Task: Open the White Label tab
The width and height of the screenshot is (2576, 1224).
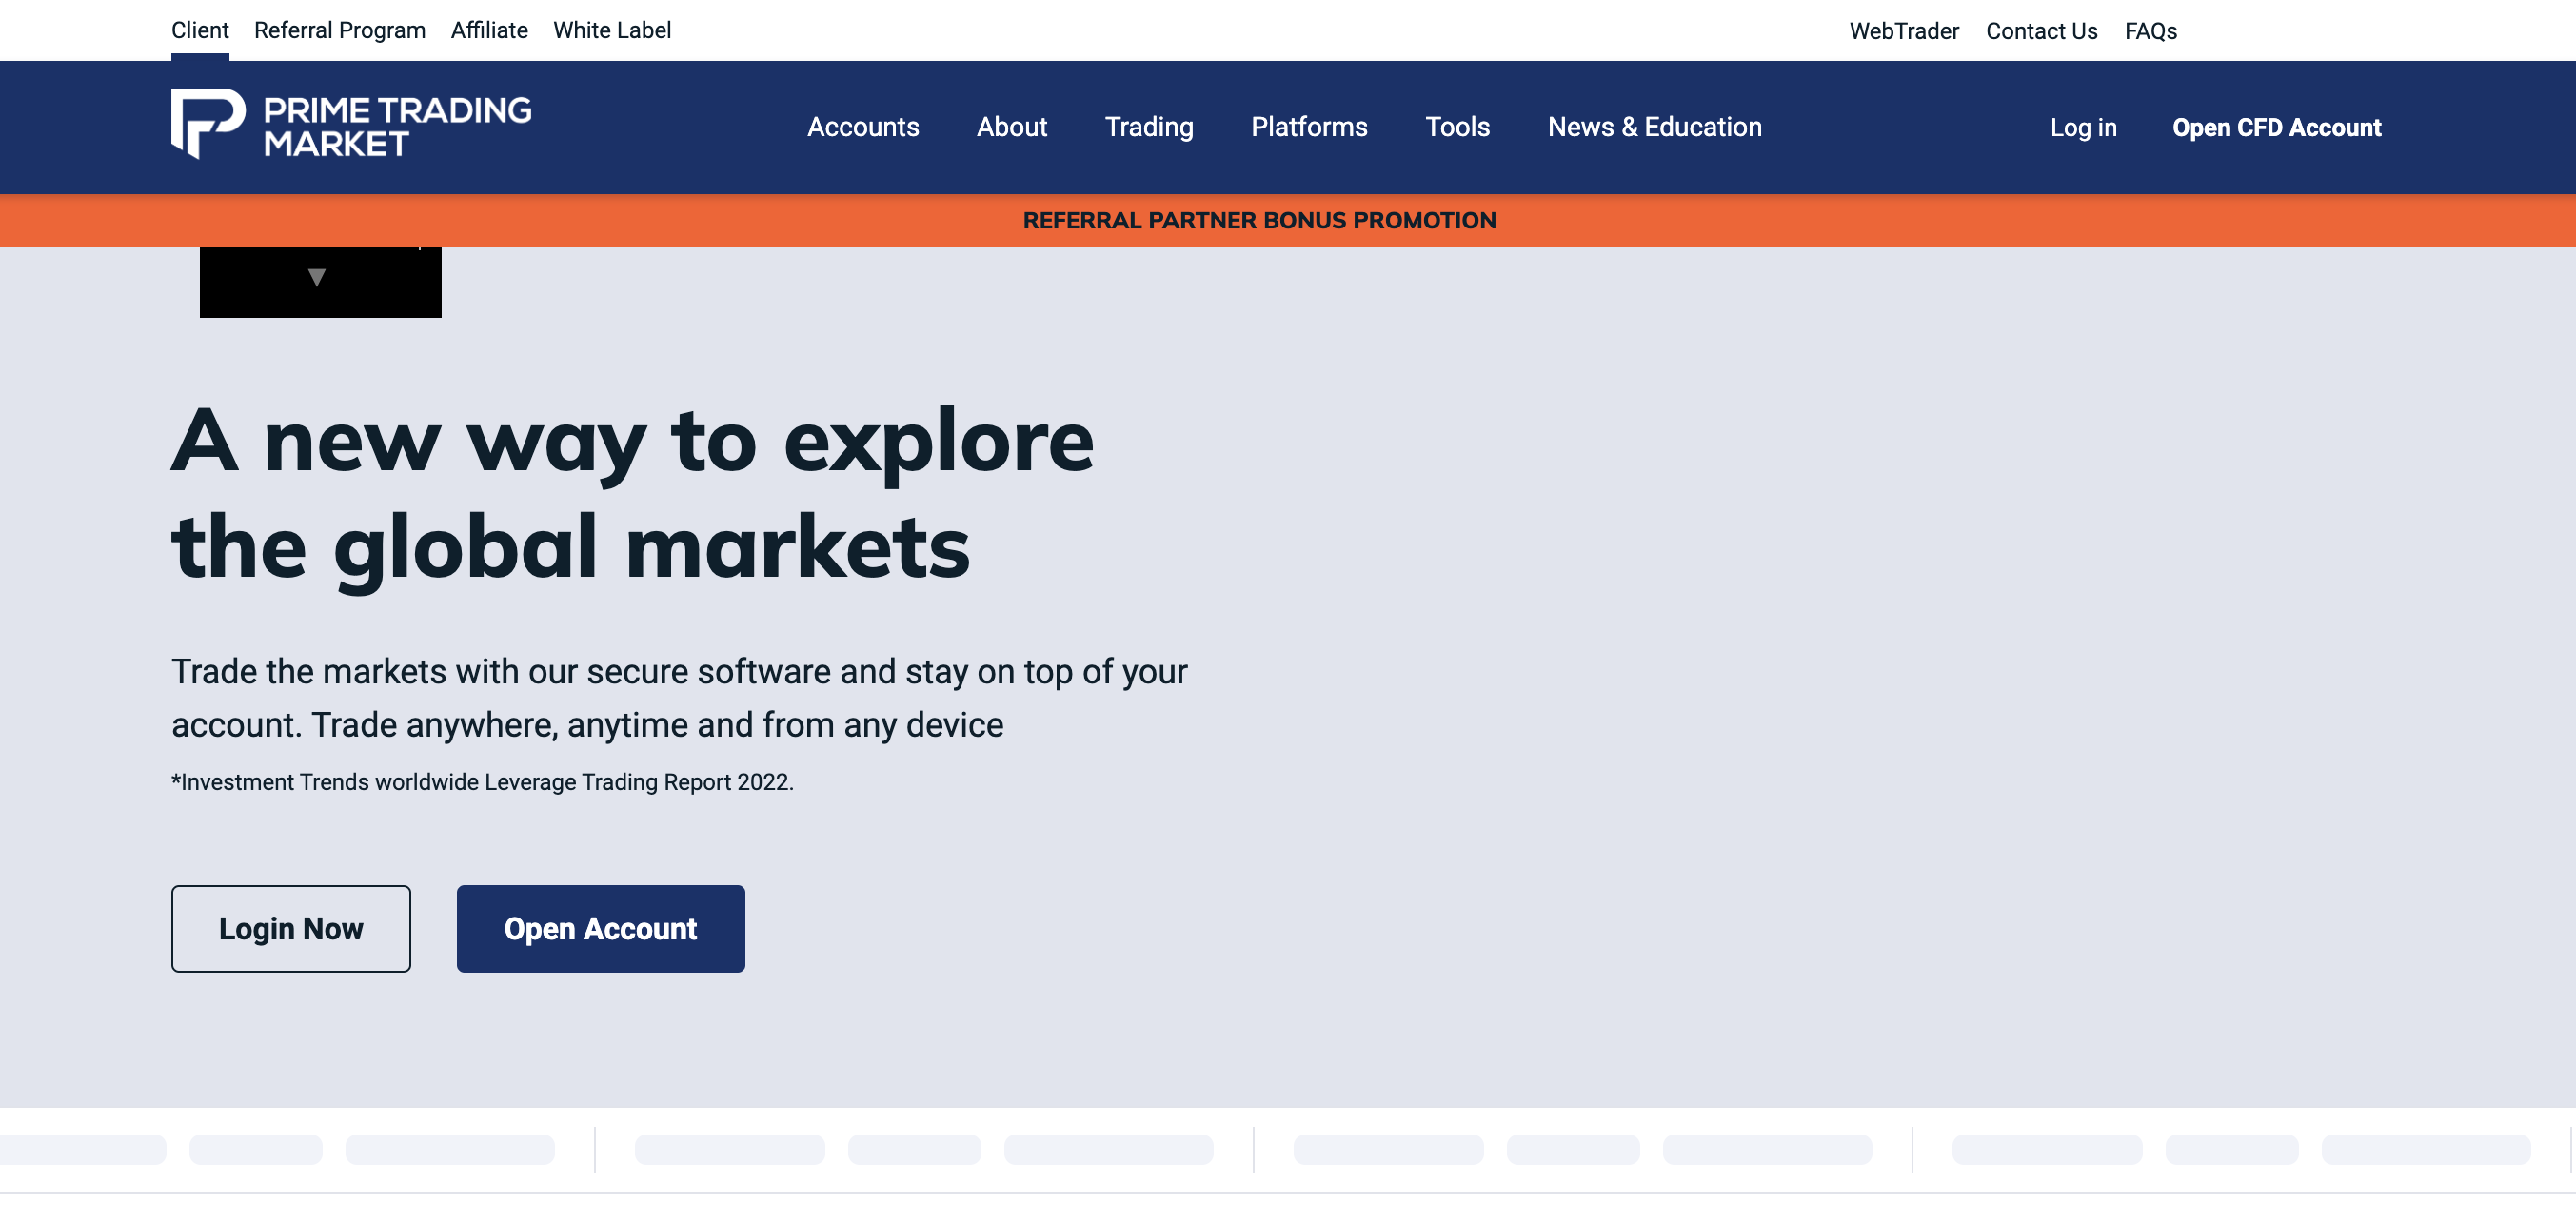Action: [x=612, y=30]
